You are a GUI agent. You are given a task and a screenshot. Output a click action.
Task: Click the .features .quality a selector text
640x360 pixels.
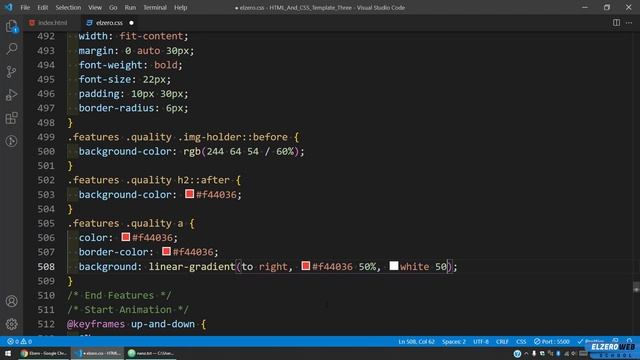125,223
